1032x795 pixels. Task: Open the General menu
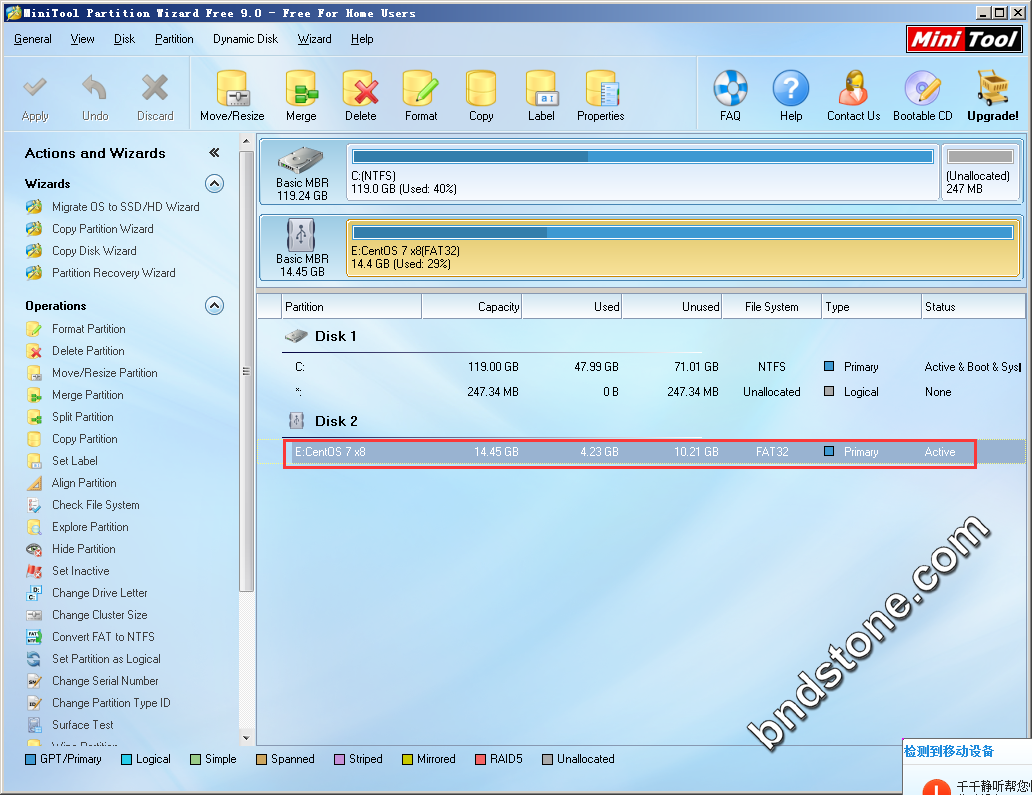tap(33, 39)
